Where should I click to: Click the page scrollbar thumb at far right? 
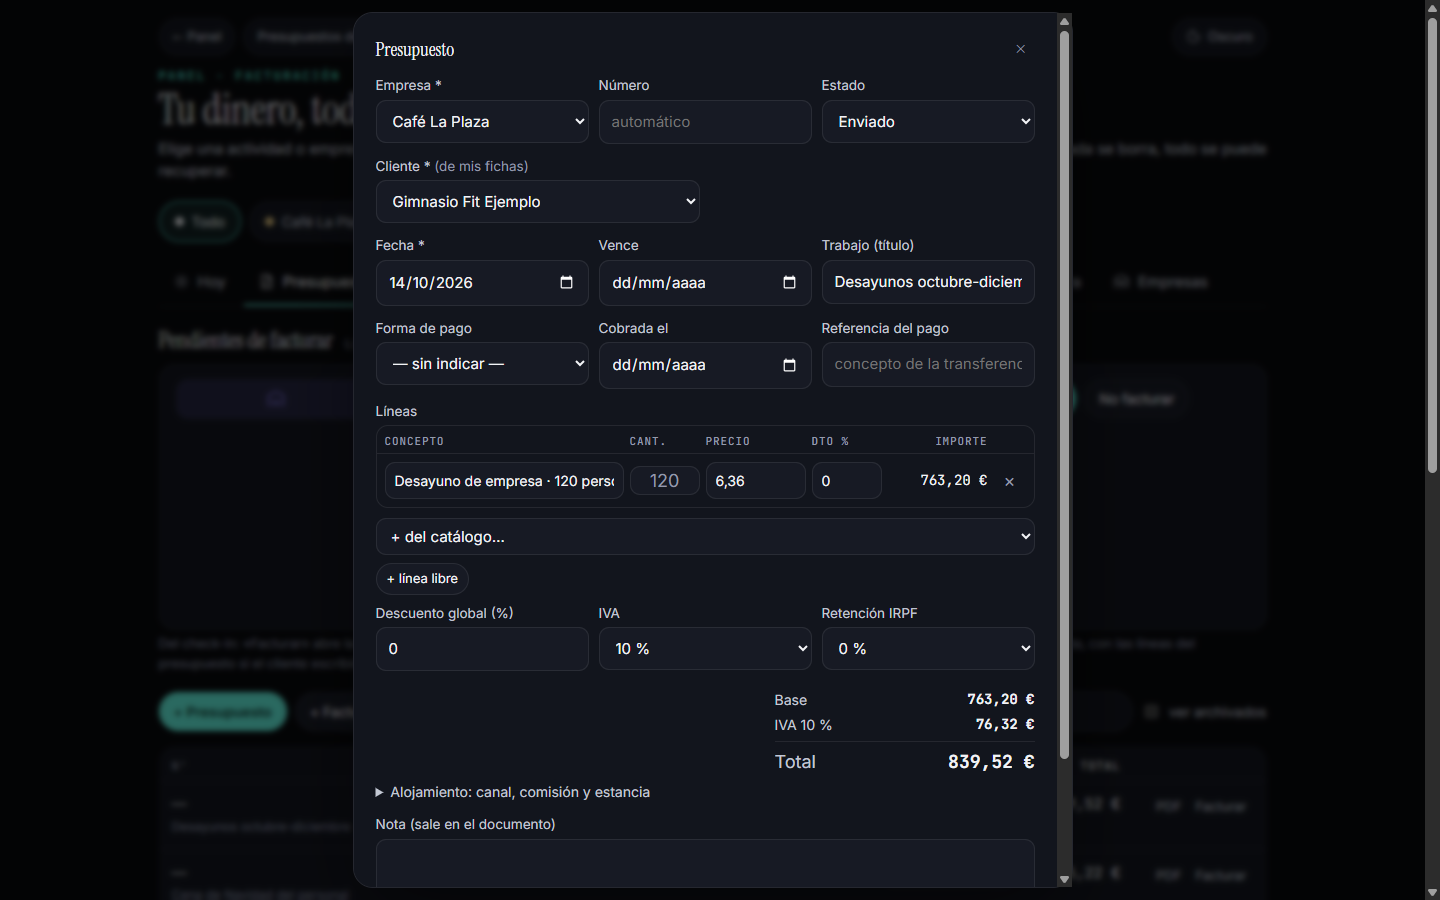1432,245
